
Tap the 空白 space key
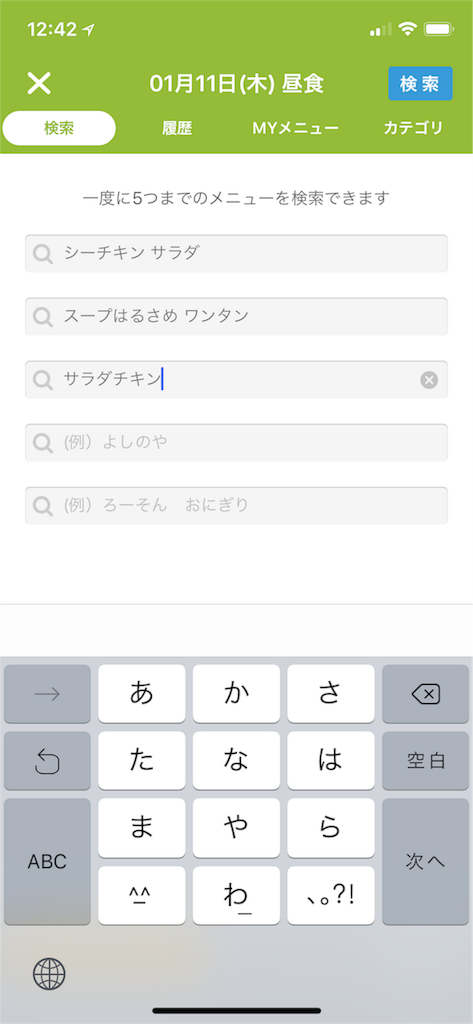click(426, 761)
